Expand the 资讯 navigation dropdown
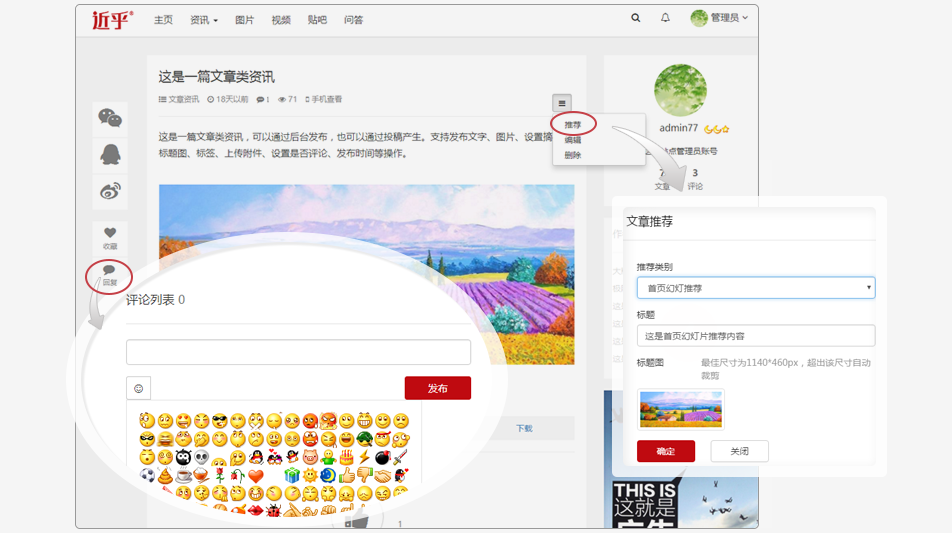This screenshot has width=952, height=533. click(203, 20)
